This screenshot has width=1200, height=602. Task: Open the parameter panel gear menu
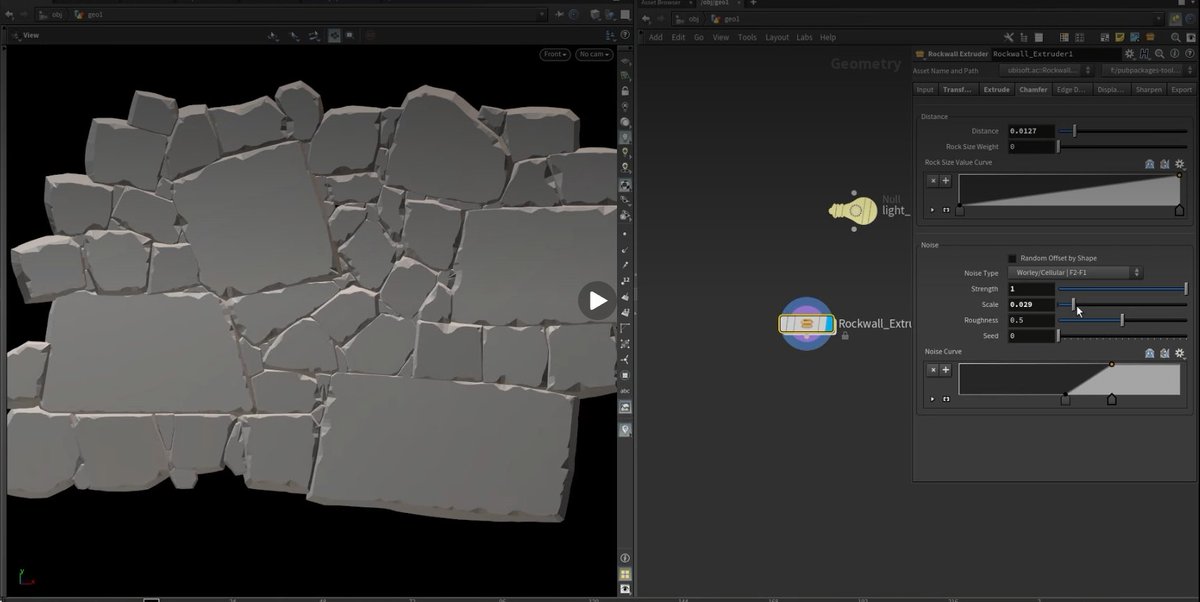[x=1130, y=54]
